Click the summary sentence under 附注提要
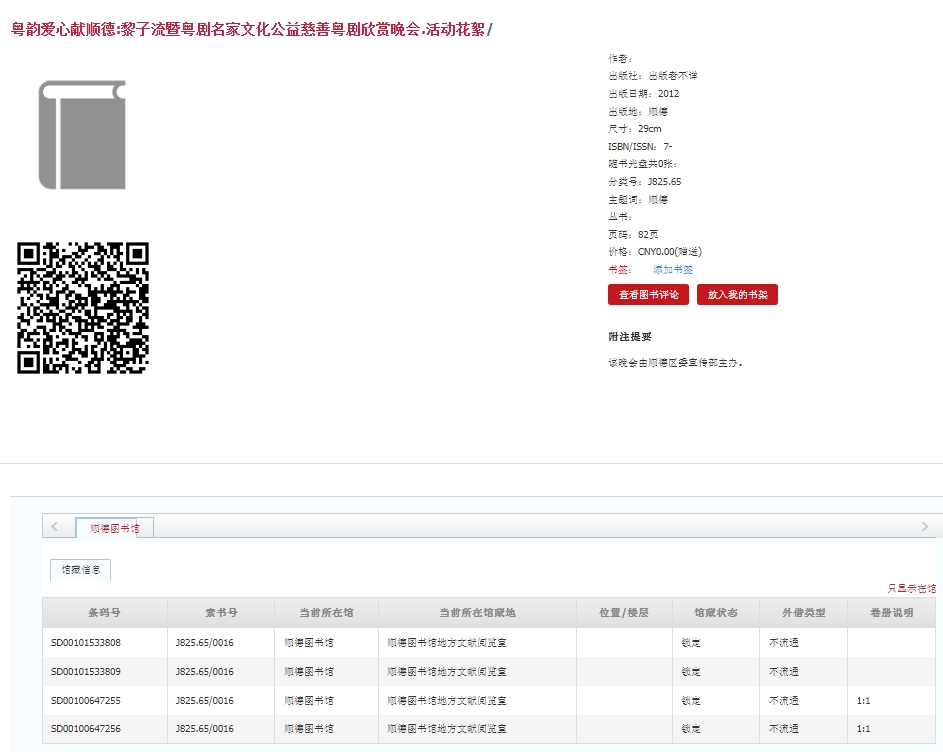943x752 pixels. click(x=675, y=363)
